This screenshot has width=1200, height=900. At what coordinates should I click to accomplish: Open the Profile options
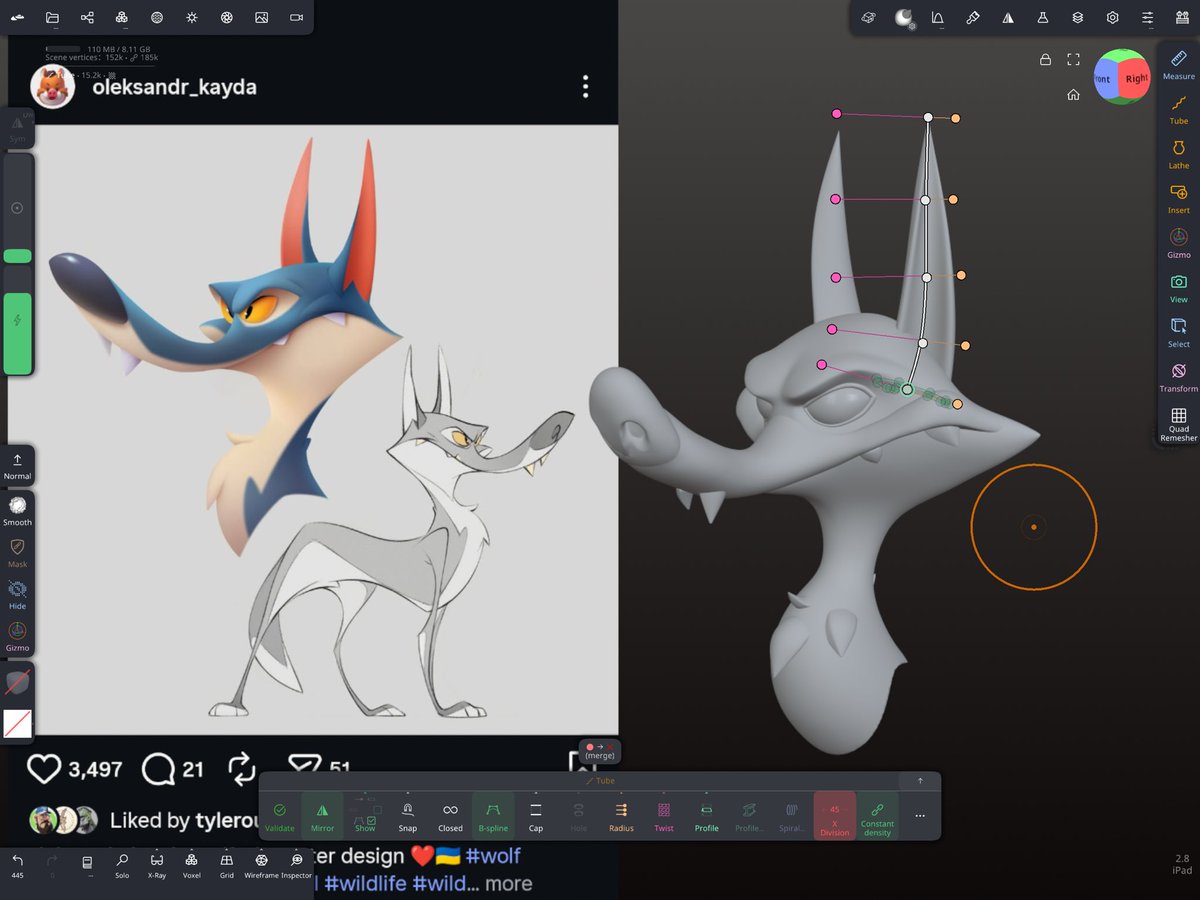pos(707,815)
